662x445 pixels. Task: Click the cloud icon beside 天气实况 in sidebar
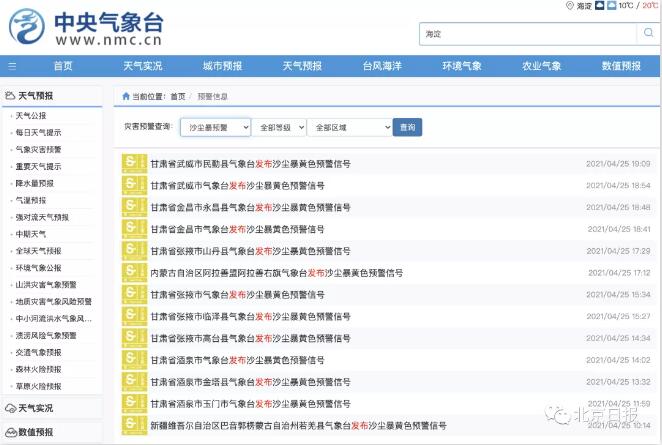(10, 408)
